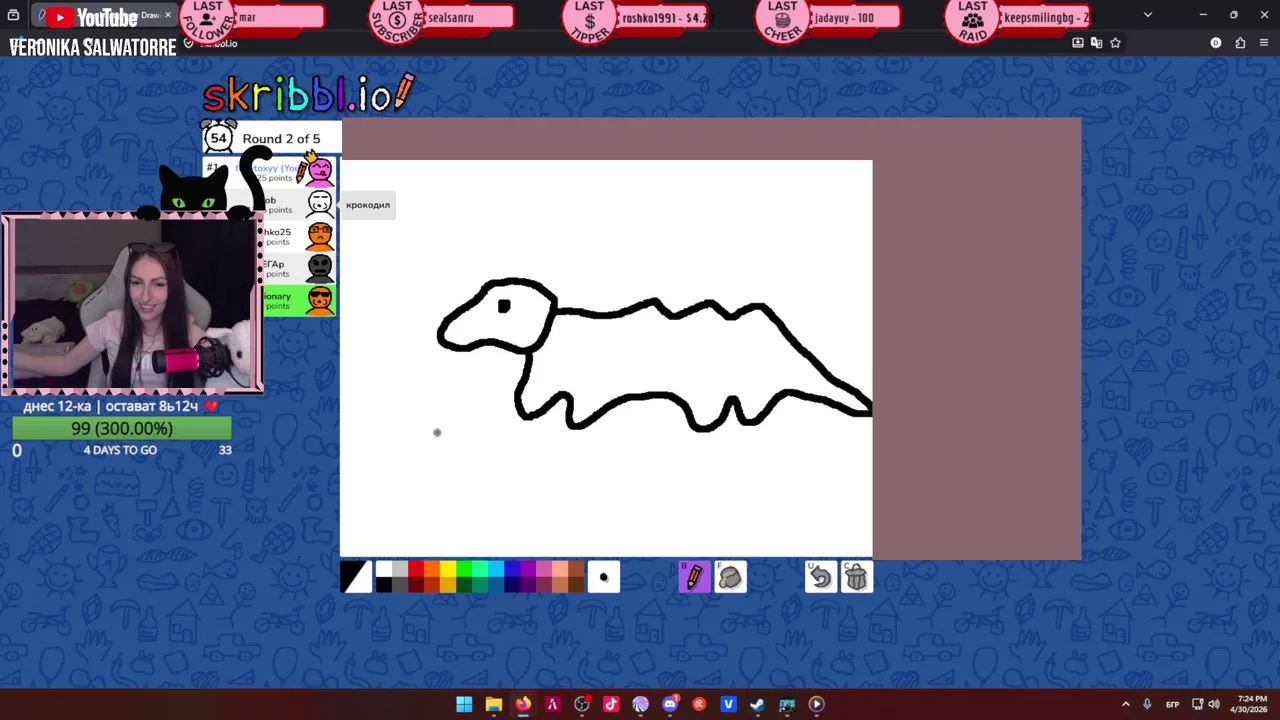
Task: Open the browser extensions icon
Action: click(1240, 43)
